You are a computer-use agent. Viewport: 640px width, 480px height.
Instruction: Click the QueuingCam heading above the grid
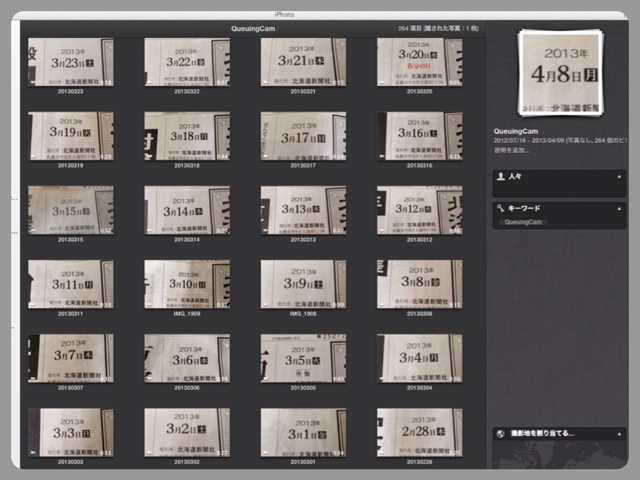click(x=253, y=29)
